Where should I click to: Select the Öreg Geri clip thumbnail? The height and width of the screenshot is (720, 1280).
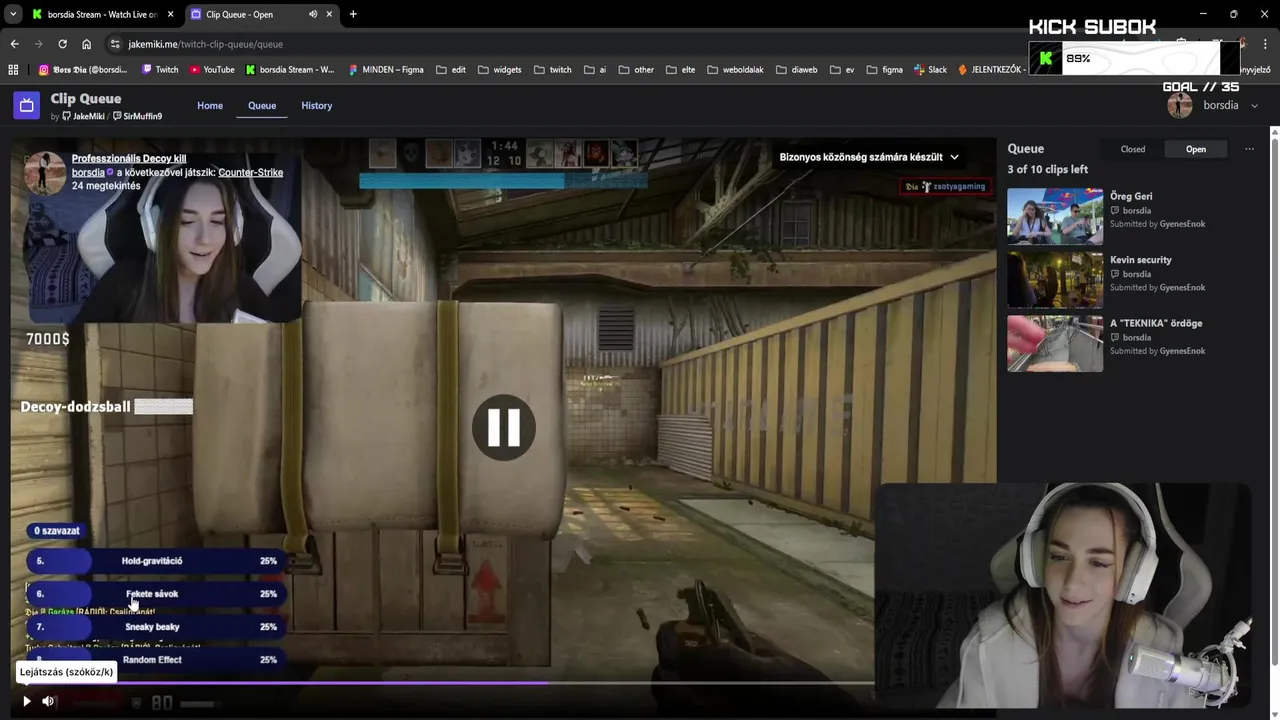coord(1055,216)
